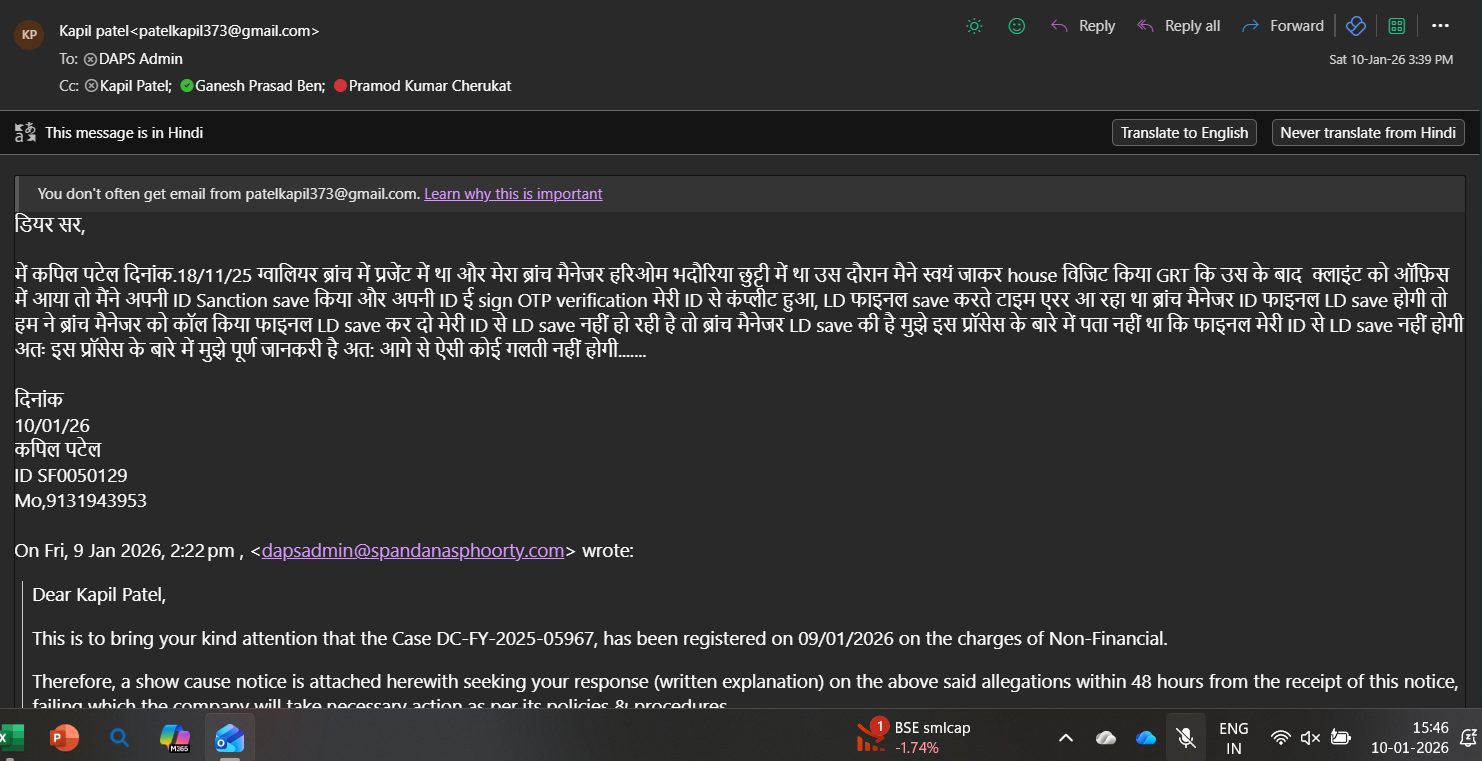The height and width of the screenshot is (761, 1482).
Task: Toggle the microphone mute tray icon
Action: click(1186, 738)
